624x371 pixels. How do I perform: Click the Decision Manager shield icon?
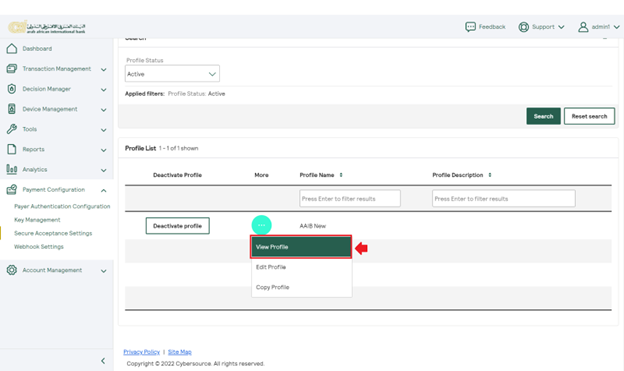[x=12, y=89]
